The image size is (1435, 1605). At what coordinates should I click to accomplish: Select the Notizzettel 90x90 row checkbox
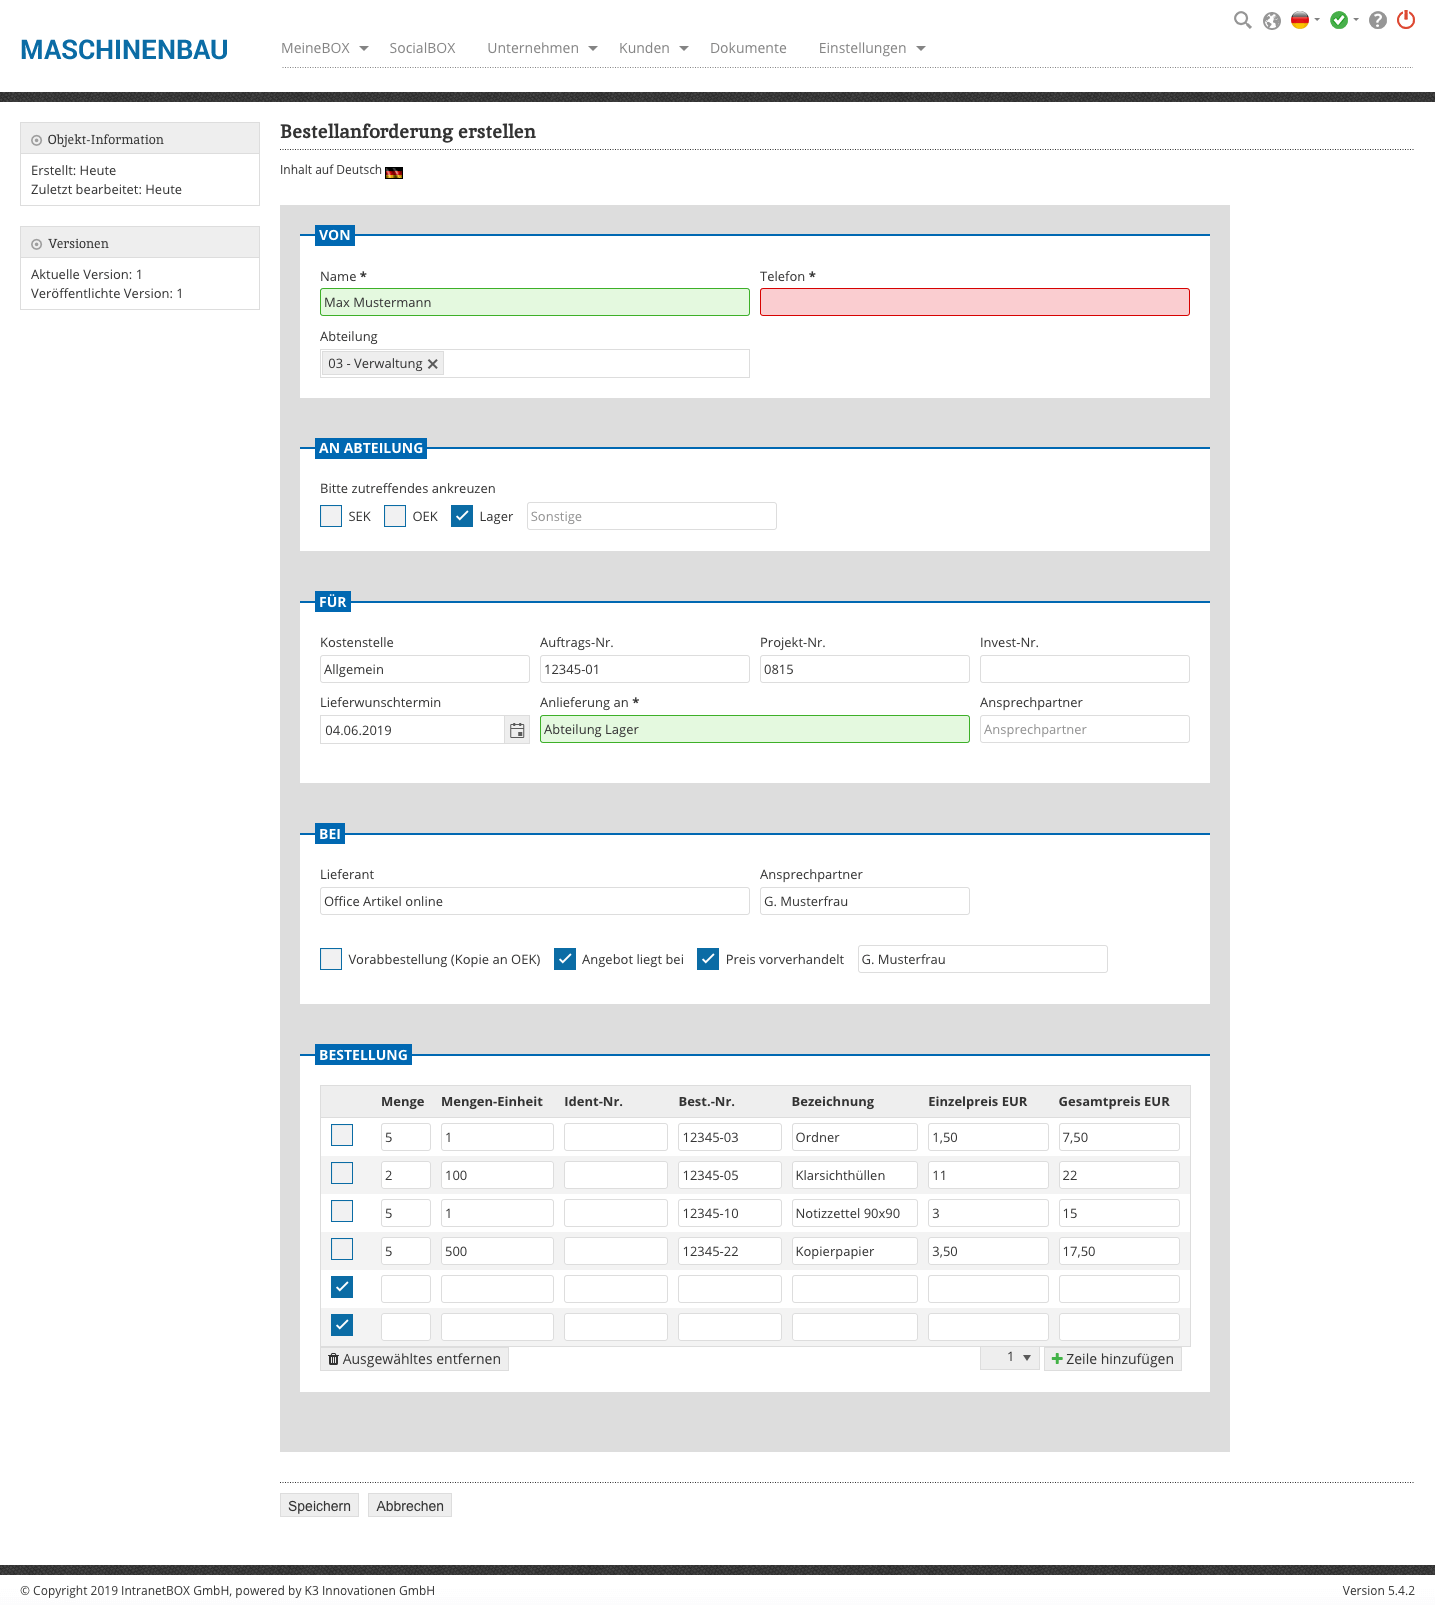click(x=342, y=1211)
